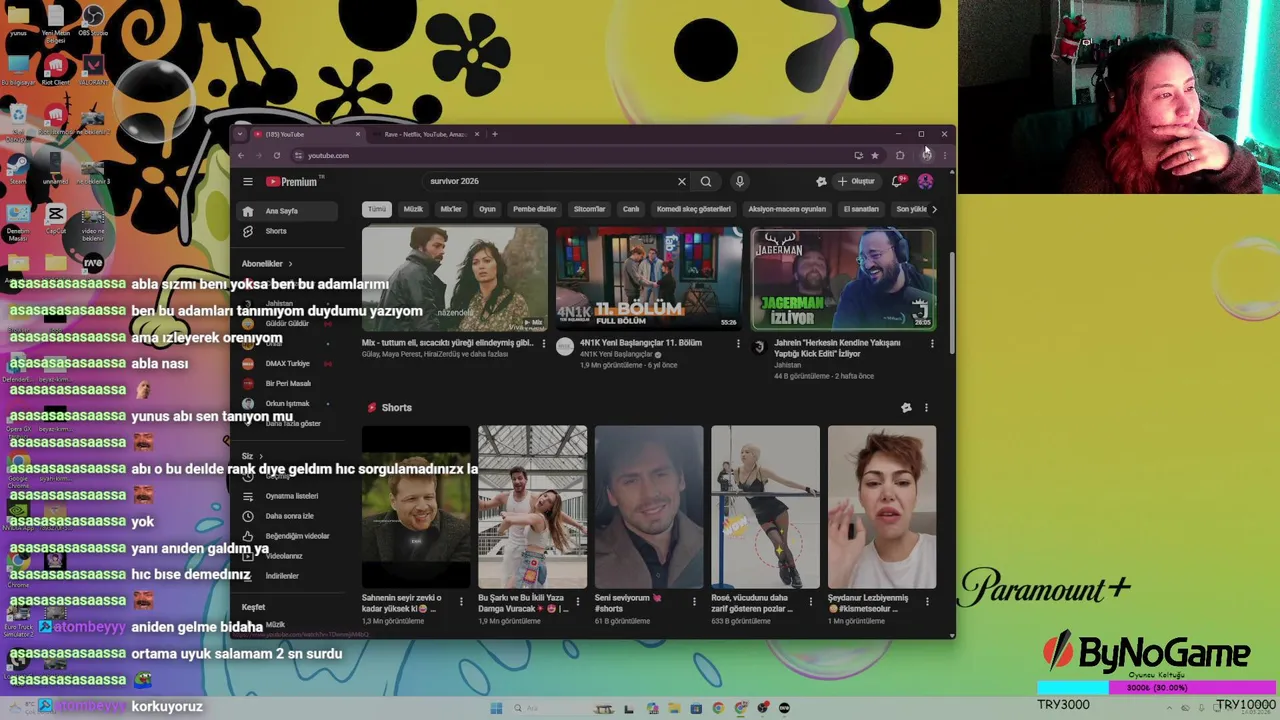Install/cast icon in the address bar
Image resolution: width=1280 pixels, height=720 pixels.
pyautogui.click(x=858, y=155)
